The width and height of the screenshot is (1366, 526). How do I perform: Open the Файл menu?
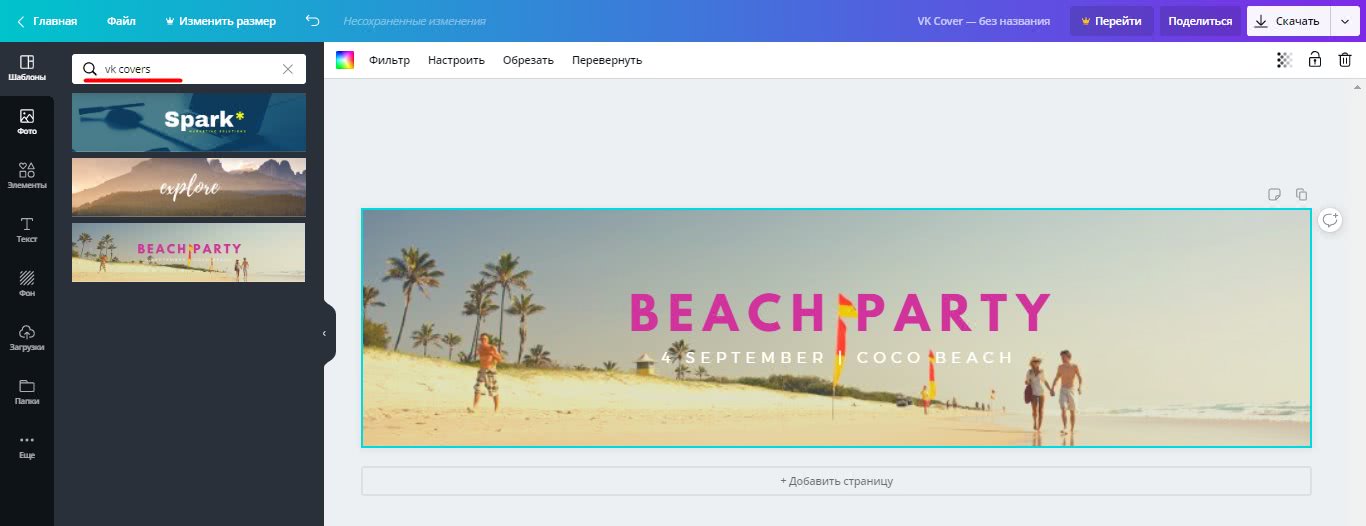pyautogui.click(x=121, y=21)
